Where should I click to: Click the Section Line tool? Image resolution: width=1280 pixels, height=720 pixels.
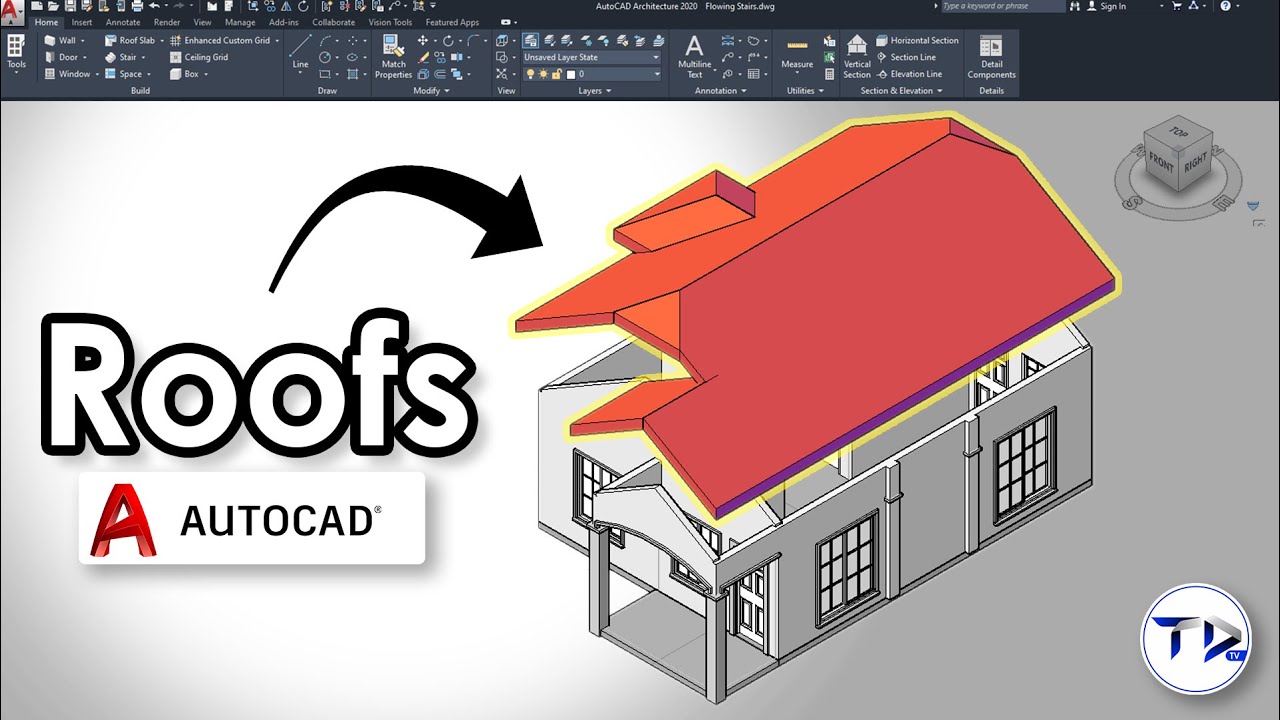(905, 57)
